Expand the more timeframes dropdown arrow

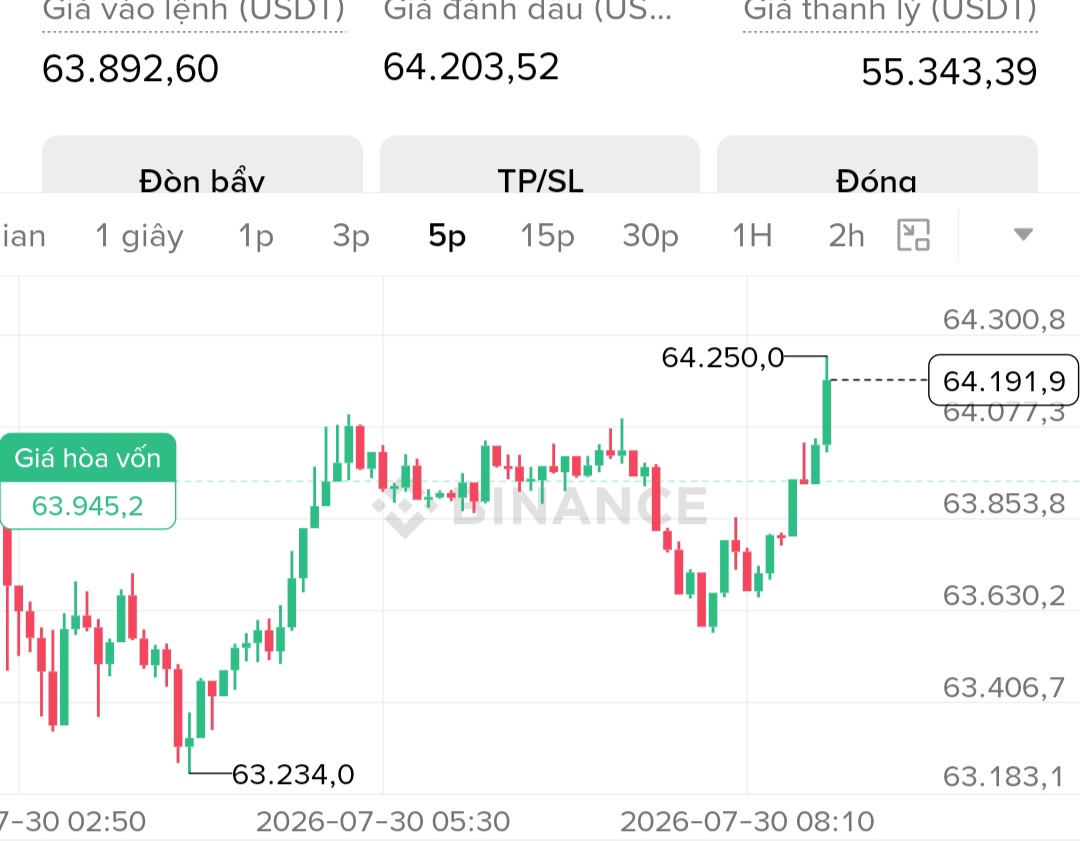click(x=1024, y=235)
